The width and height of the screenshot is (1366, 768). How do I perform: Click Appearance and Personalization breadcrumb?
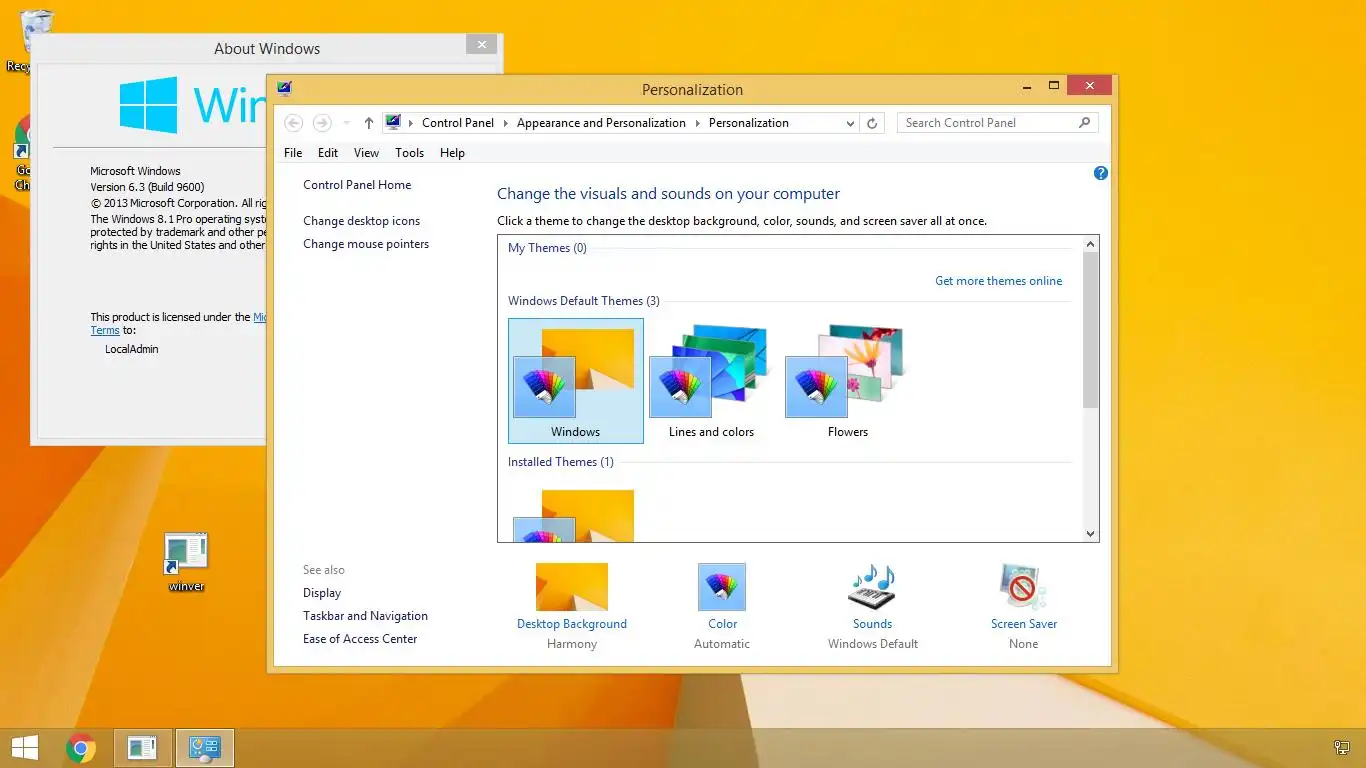[x=601, y=123]
